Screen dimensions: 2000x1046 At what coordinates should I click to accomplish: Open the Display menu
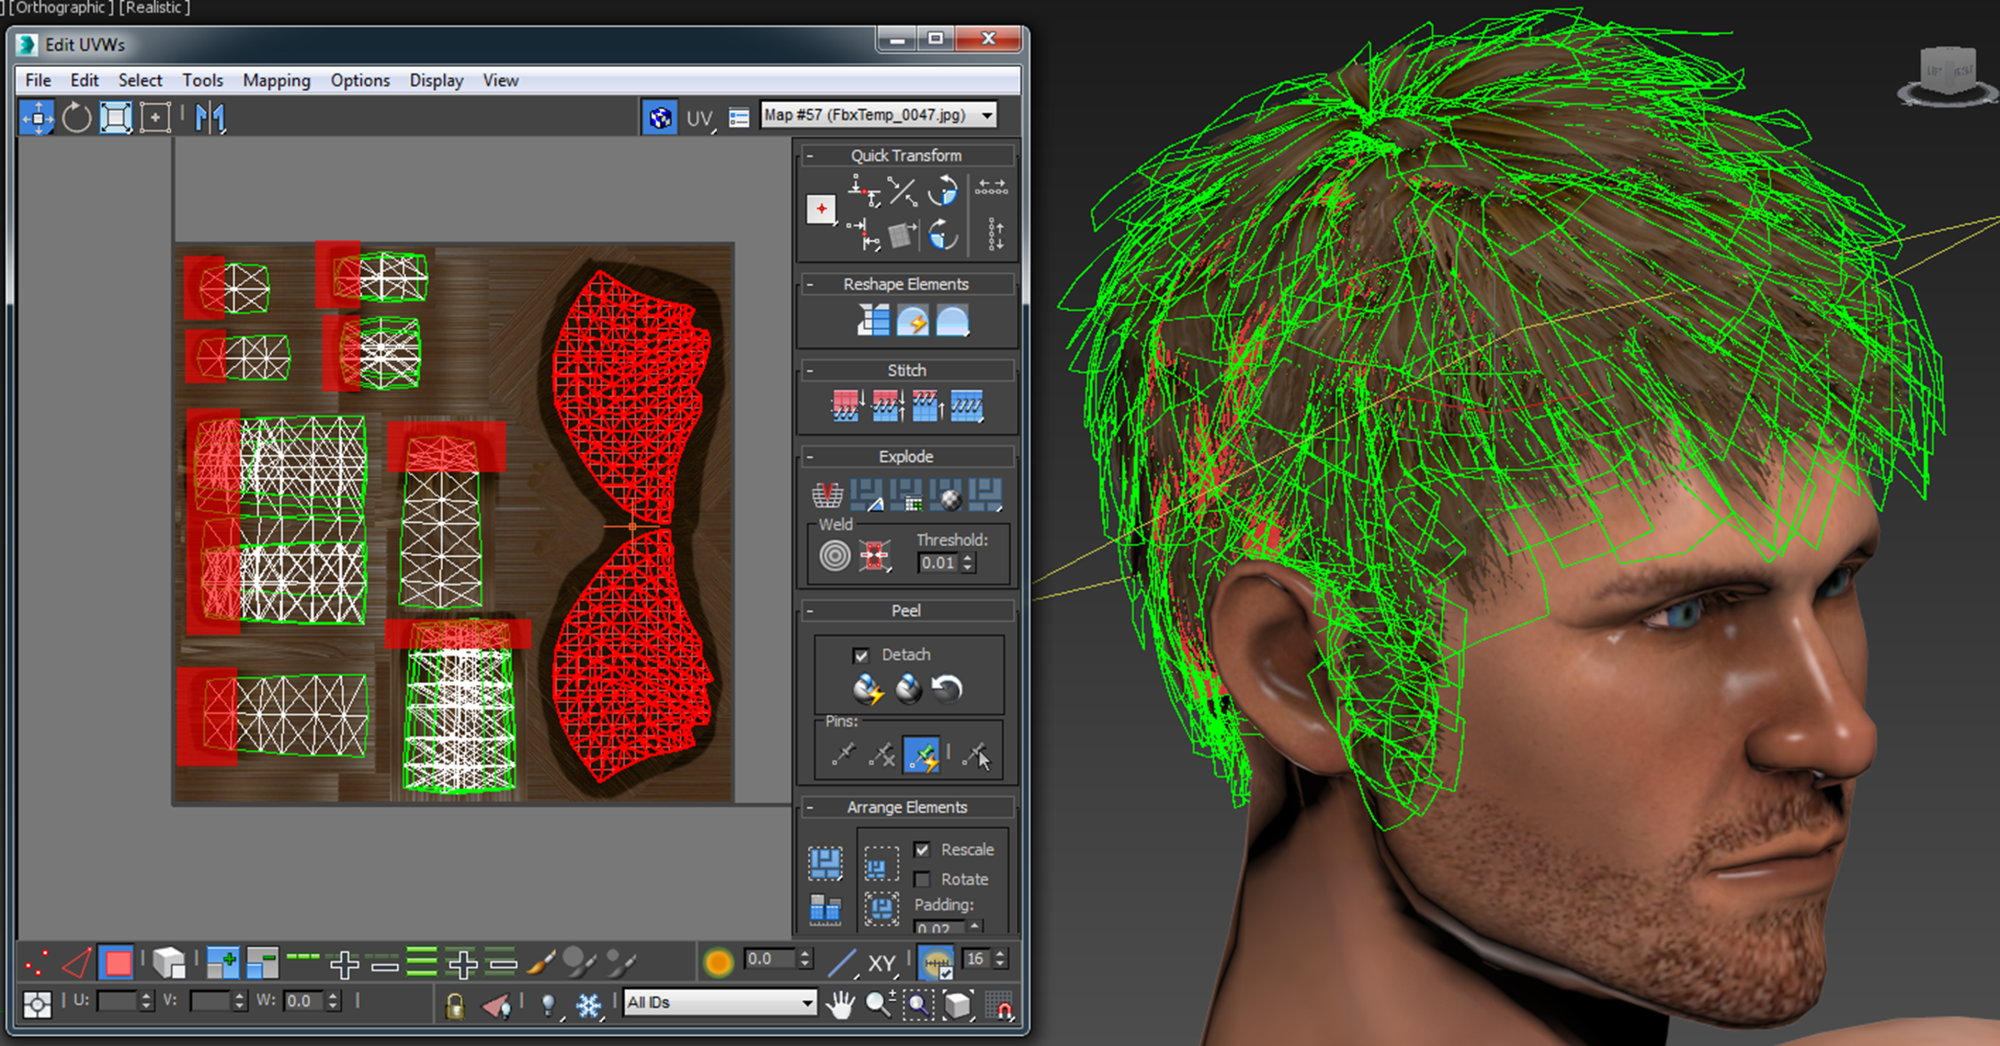click(436, 81)
